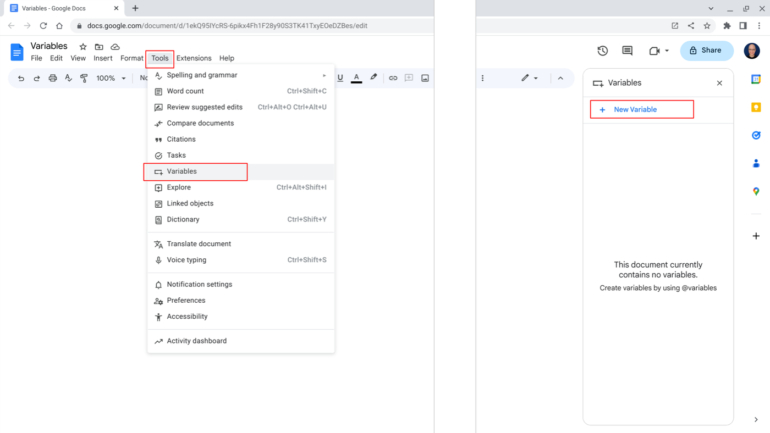Click the highlight color pen icon
Viewport: 770px width, 433px height.
(374, 78)
